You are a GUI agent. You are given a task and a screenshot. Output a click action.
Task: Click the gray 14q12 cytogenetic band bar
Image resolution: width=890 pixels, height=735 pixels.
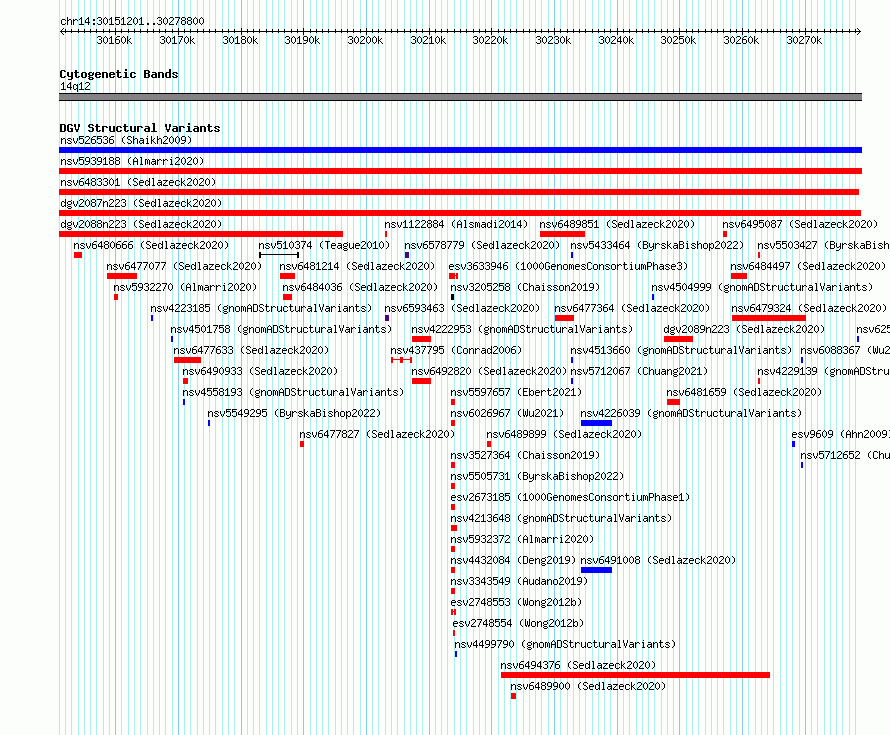point(460,97)
